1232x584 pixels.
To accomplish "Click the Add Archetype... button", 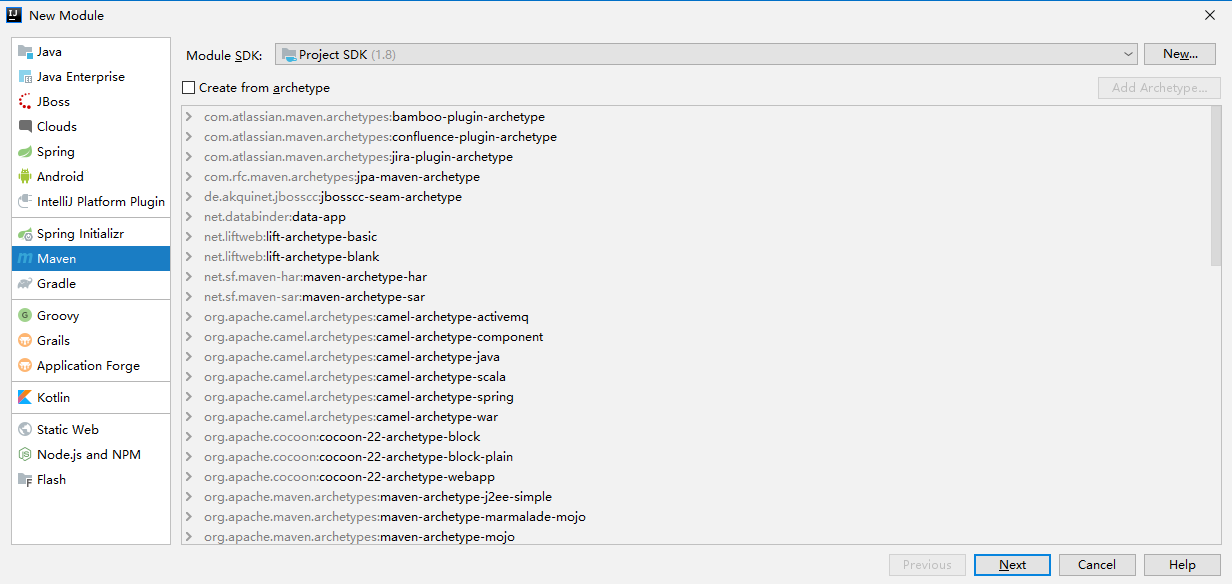I will point(1159,88).
